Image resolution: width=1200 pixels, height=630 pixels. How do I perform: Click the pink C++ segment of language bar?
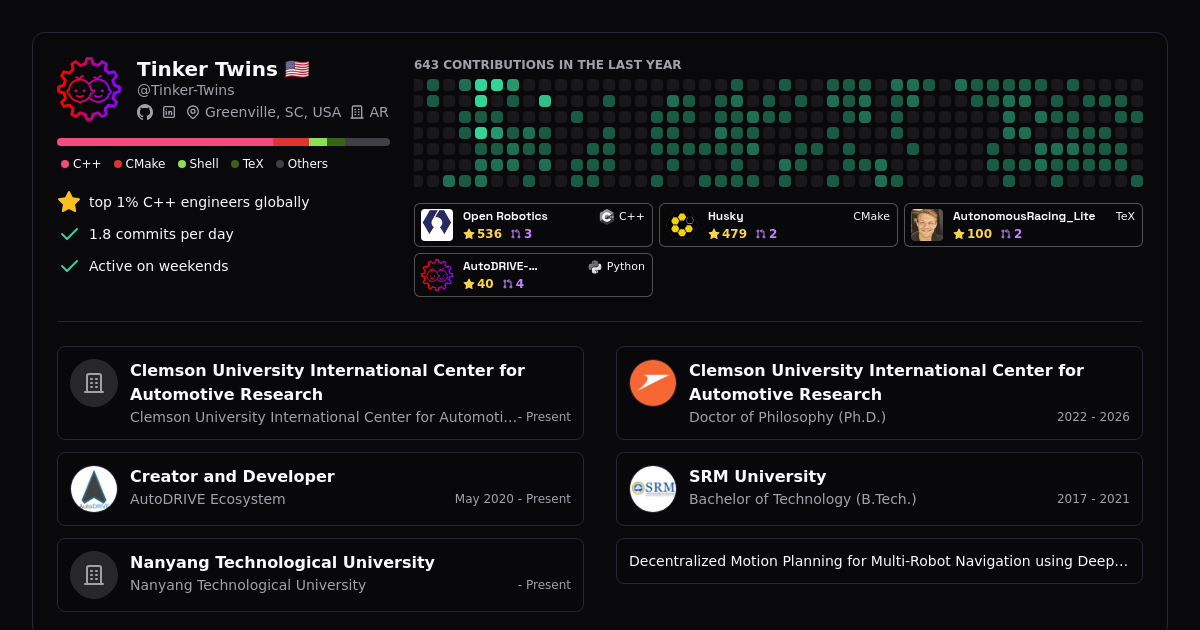tap(165, 142)
